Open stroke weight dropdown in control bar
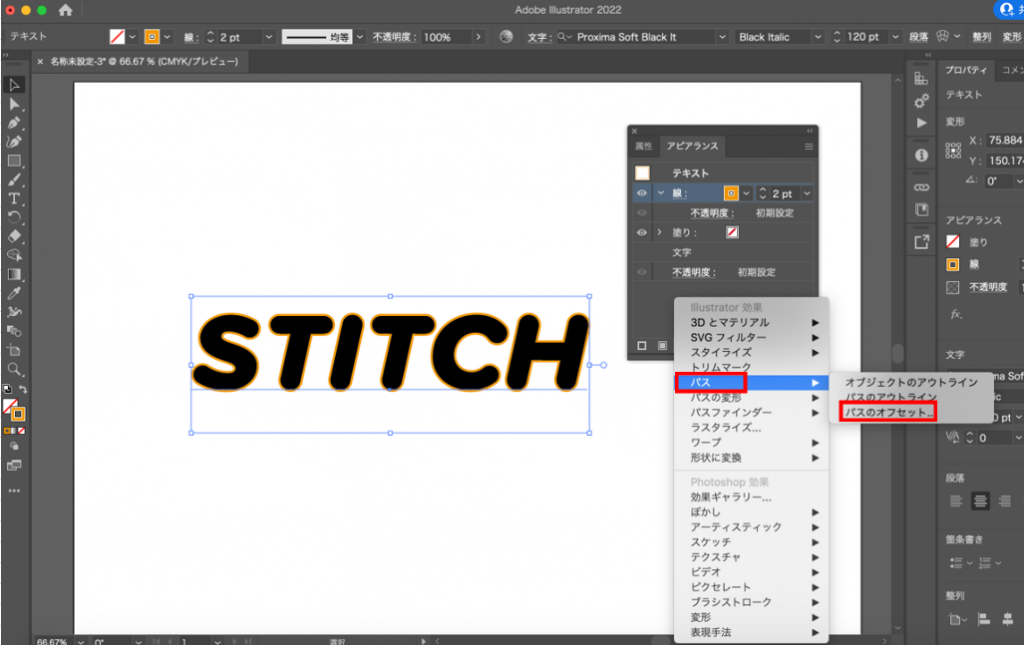The image size is (1024, 645). click(268, 37)
